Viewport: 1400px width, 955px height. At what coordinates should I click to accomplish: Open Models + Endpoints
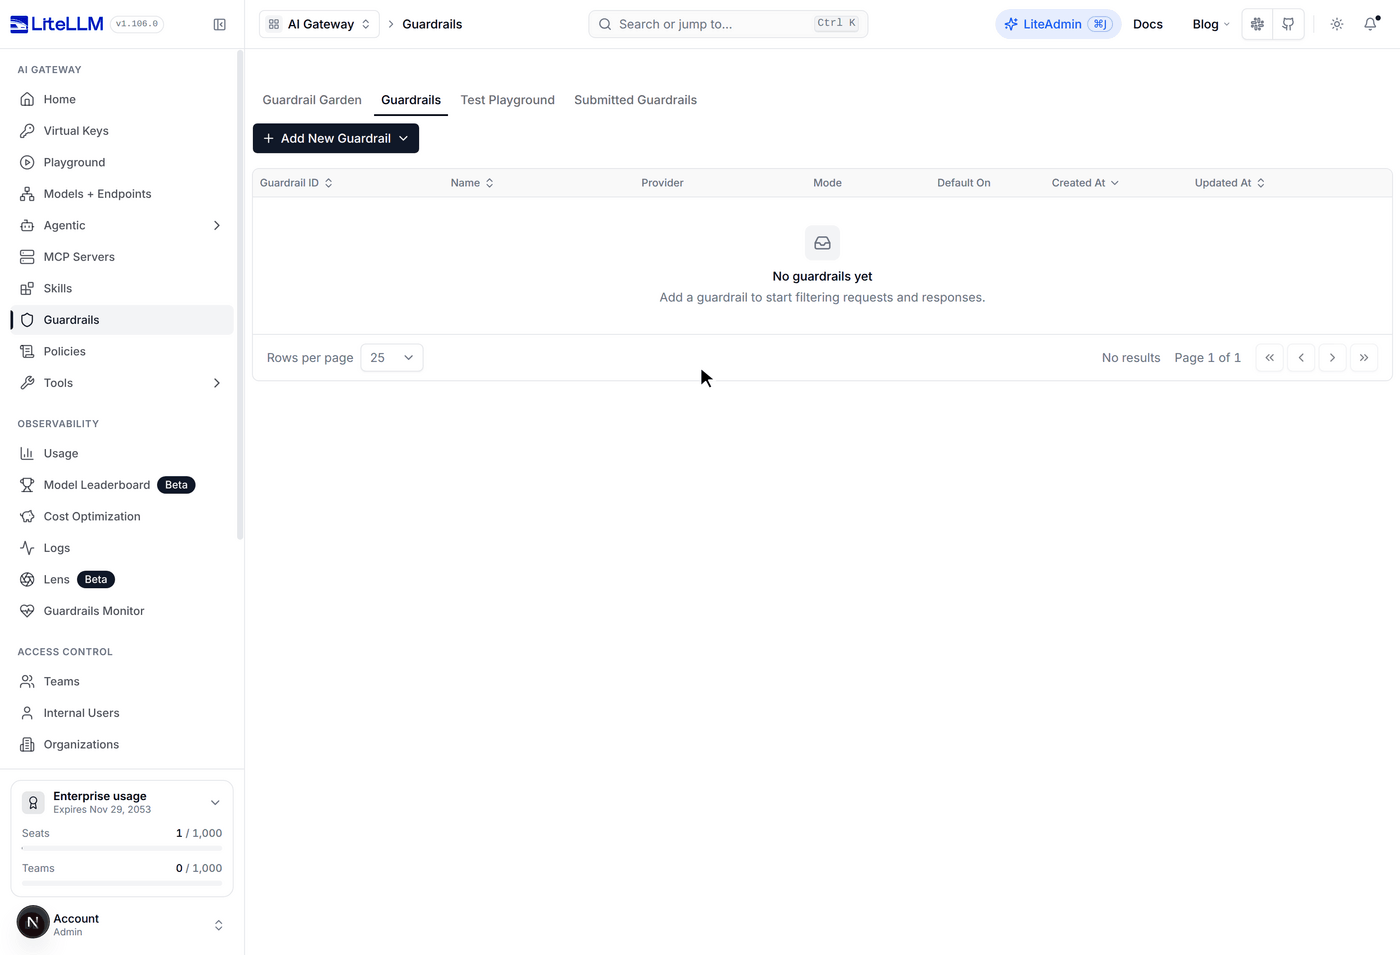pyautogui.click(x=122, y=194)
